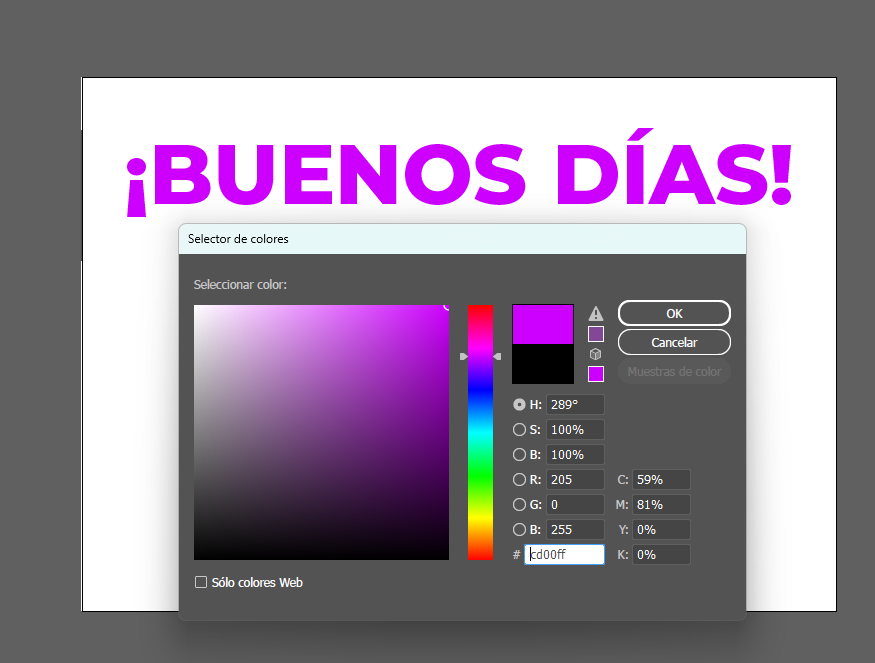This screenshot has width=875, height=663.
Task: Click the web-safe color cube icon
Action: pos(595,354)
